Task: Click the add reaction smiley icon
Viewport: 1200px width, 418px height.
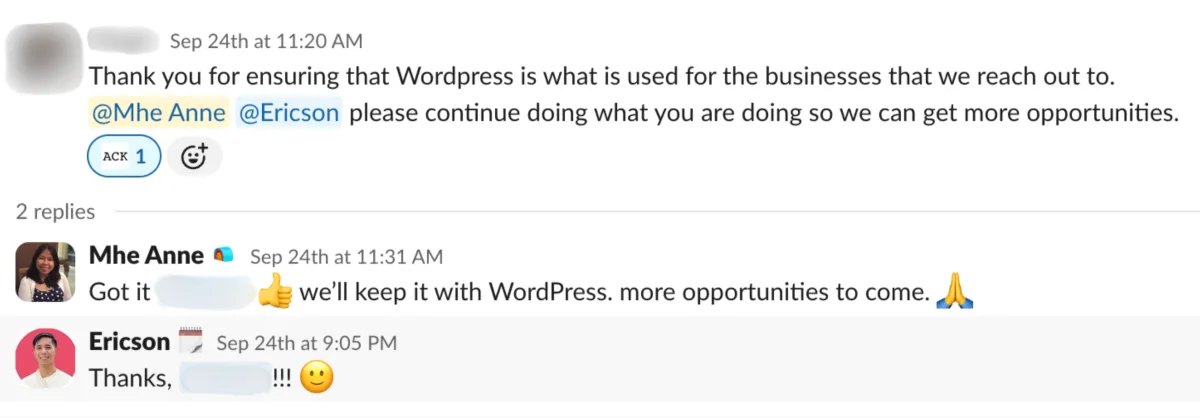Action: coord(194,156)
